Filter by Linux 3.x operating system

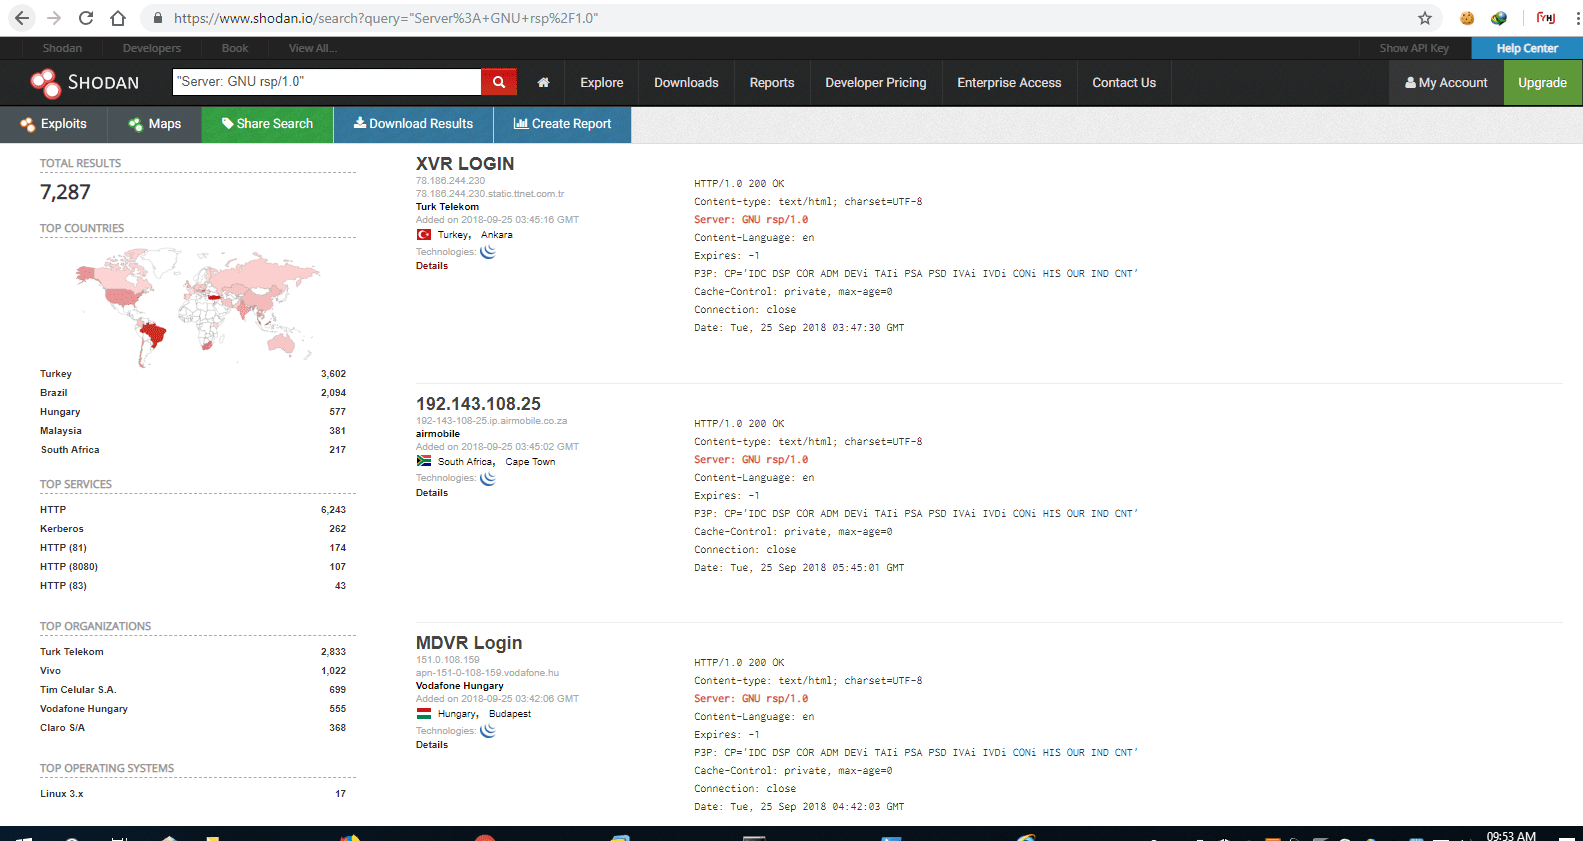[62, 794]
